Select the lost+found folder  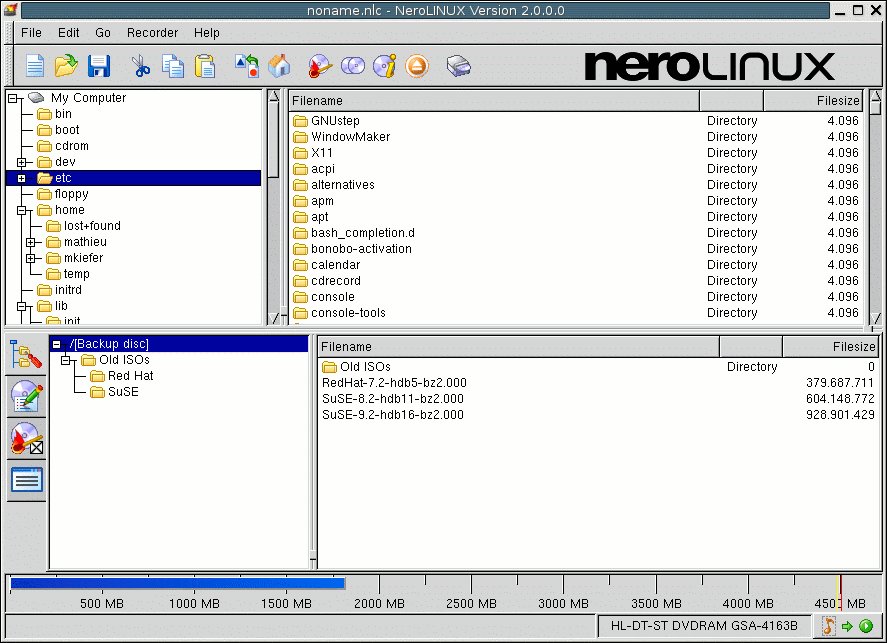pos(92,226)
